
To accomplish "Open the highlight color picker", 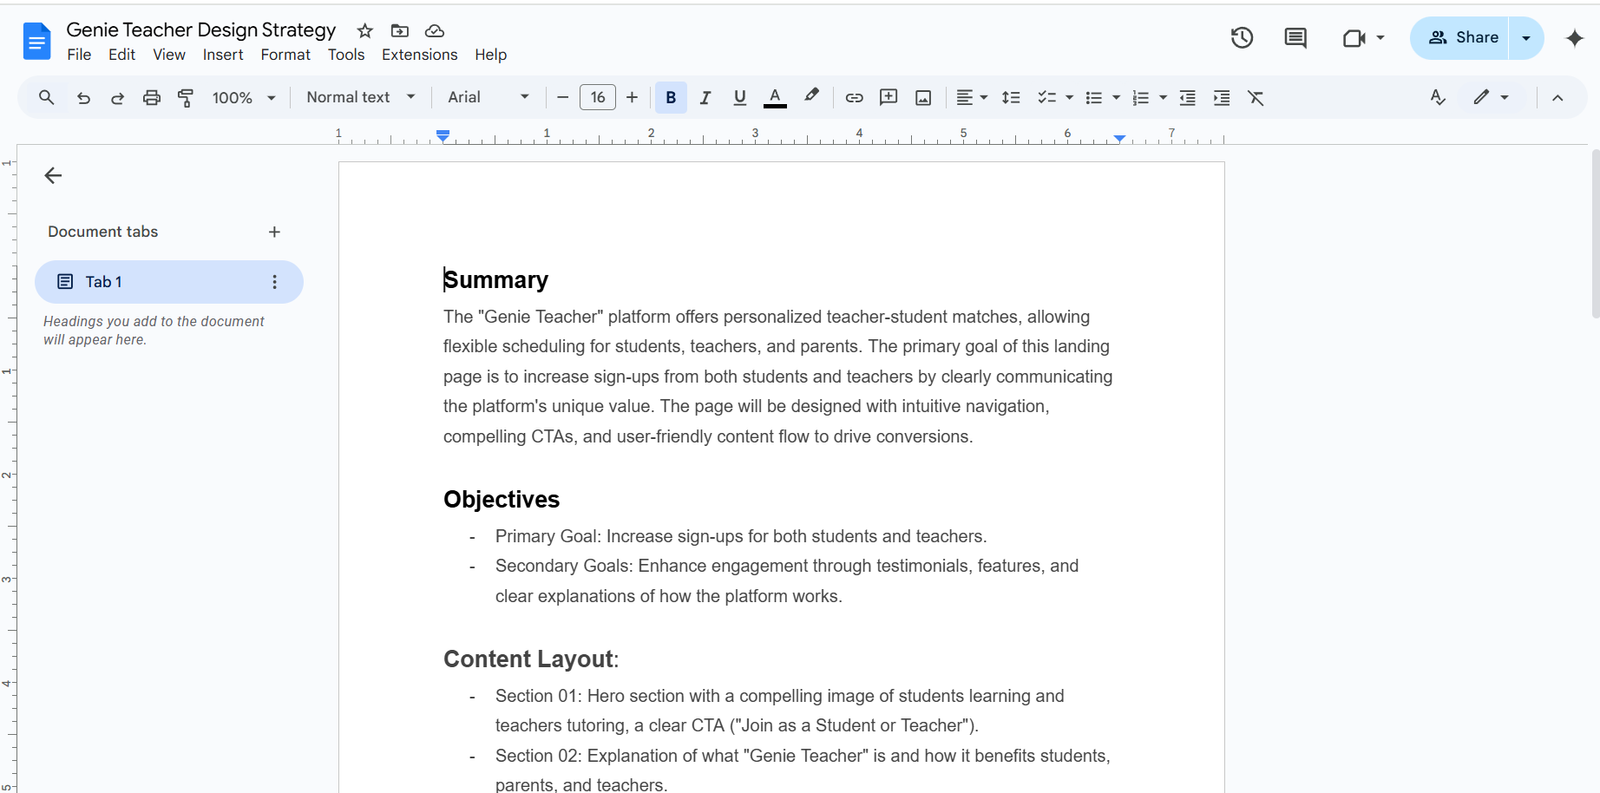I will point(811,97).
